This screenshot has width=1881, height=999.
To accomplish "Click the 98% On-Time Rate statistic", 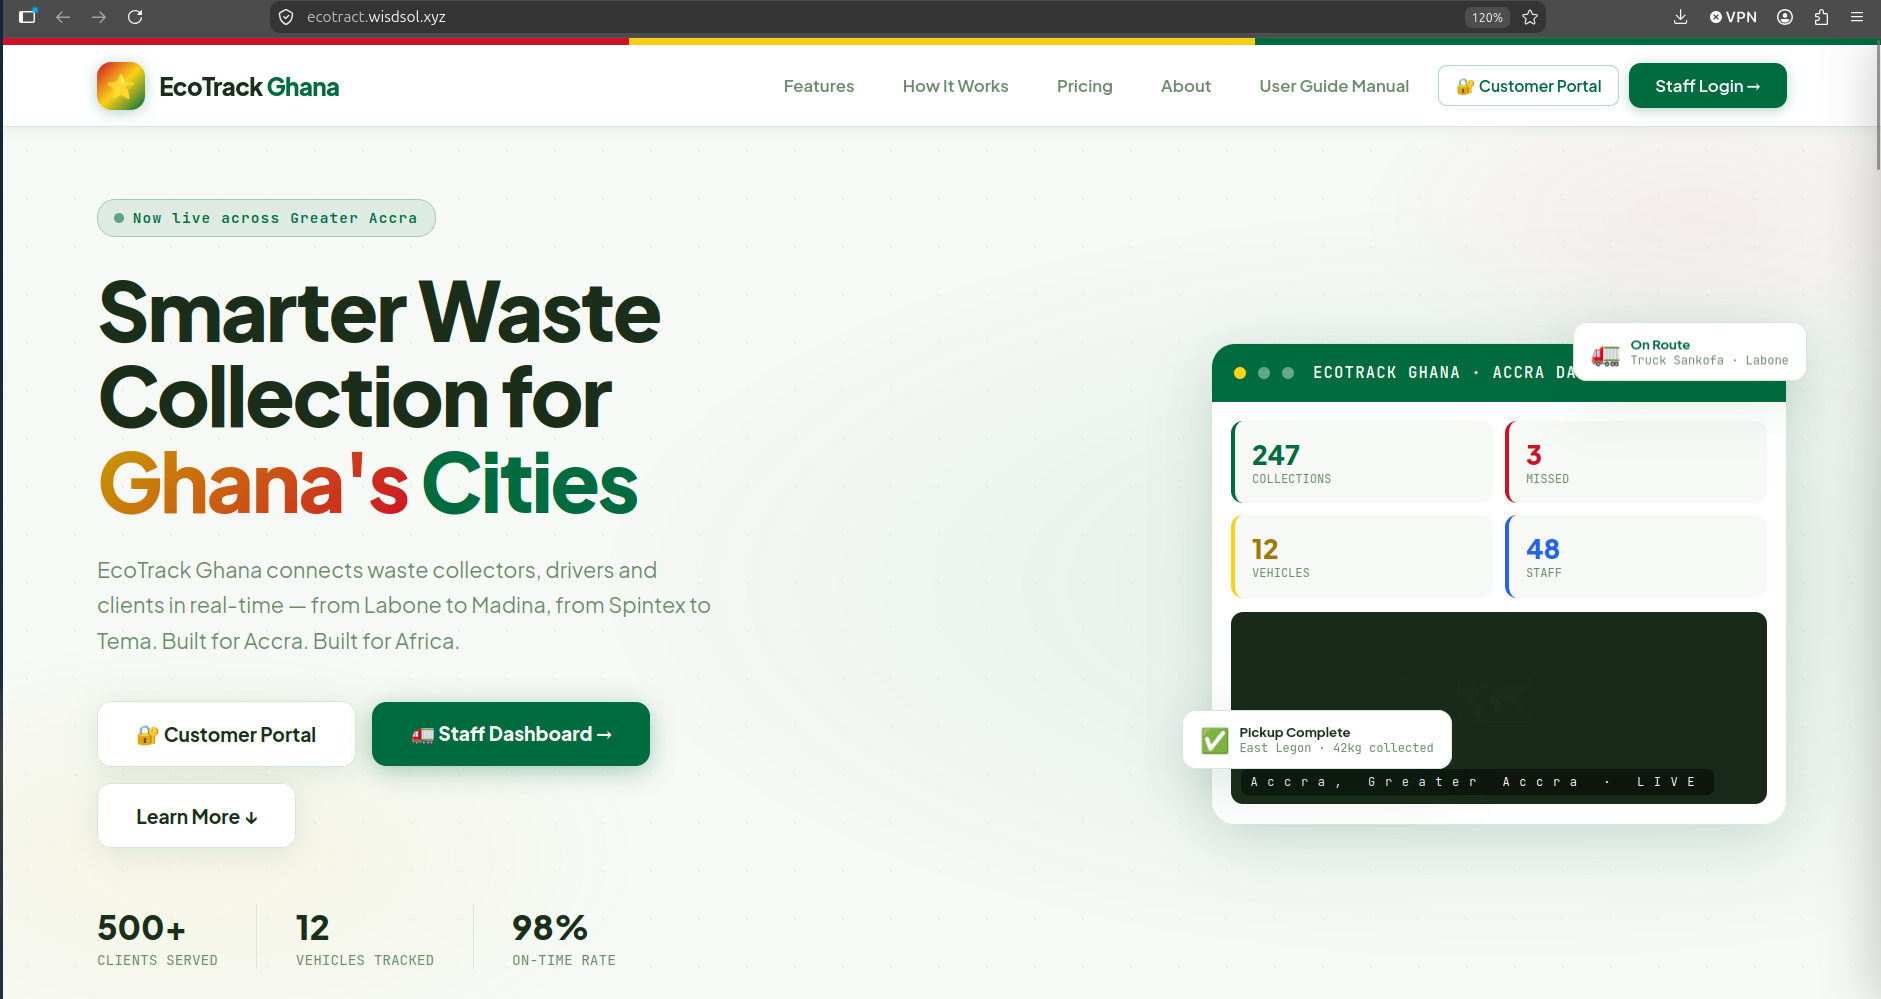I will [564, 938].
